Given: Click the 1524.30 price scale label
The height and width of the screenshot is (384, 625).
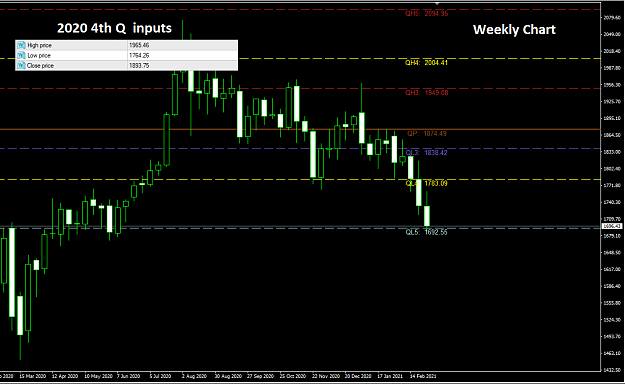Looking at the screenshot, I should (612, 319).
